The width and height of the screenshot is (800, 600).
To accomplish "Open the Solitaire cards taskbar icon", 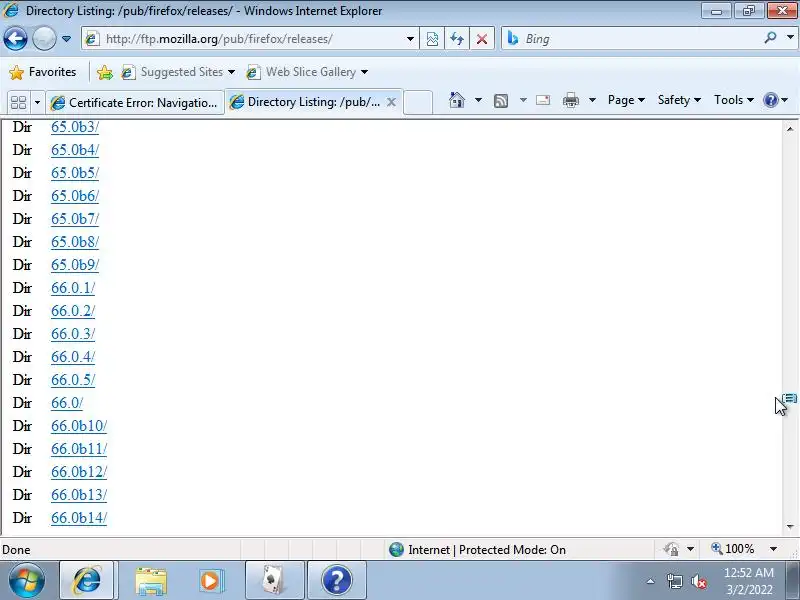I will [x=274, y=581].
